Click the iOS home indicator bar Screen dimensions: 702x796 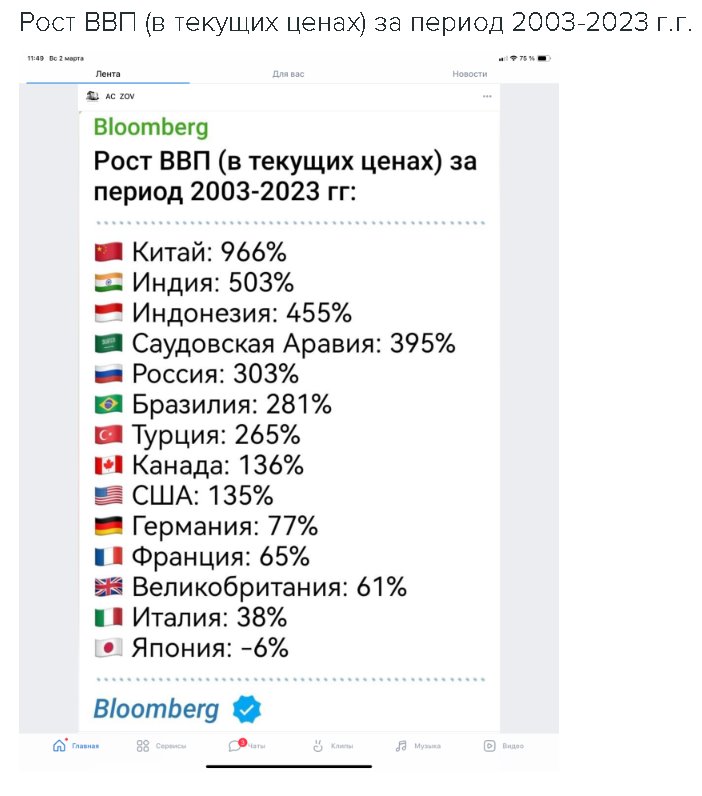[289, 767]
